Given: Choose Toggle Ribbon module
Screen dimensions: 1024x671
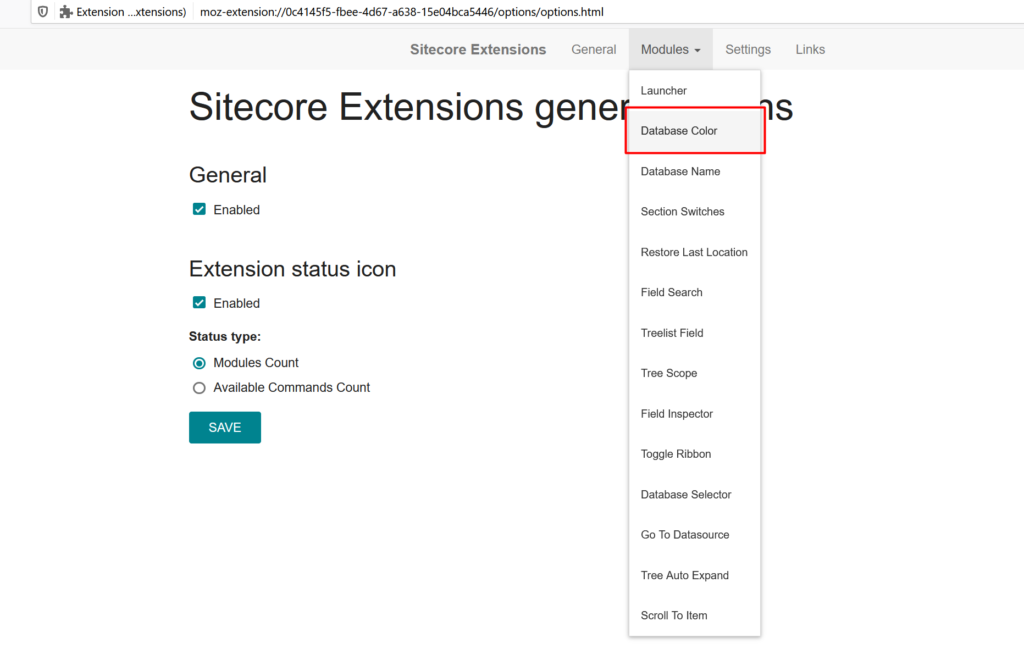Looking at the screenshot, I should [x=694, y=454].
